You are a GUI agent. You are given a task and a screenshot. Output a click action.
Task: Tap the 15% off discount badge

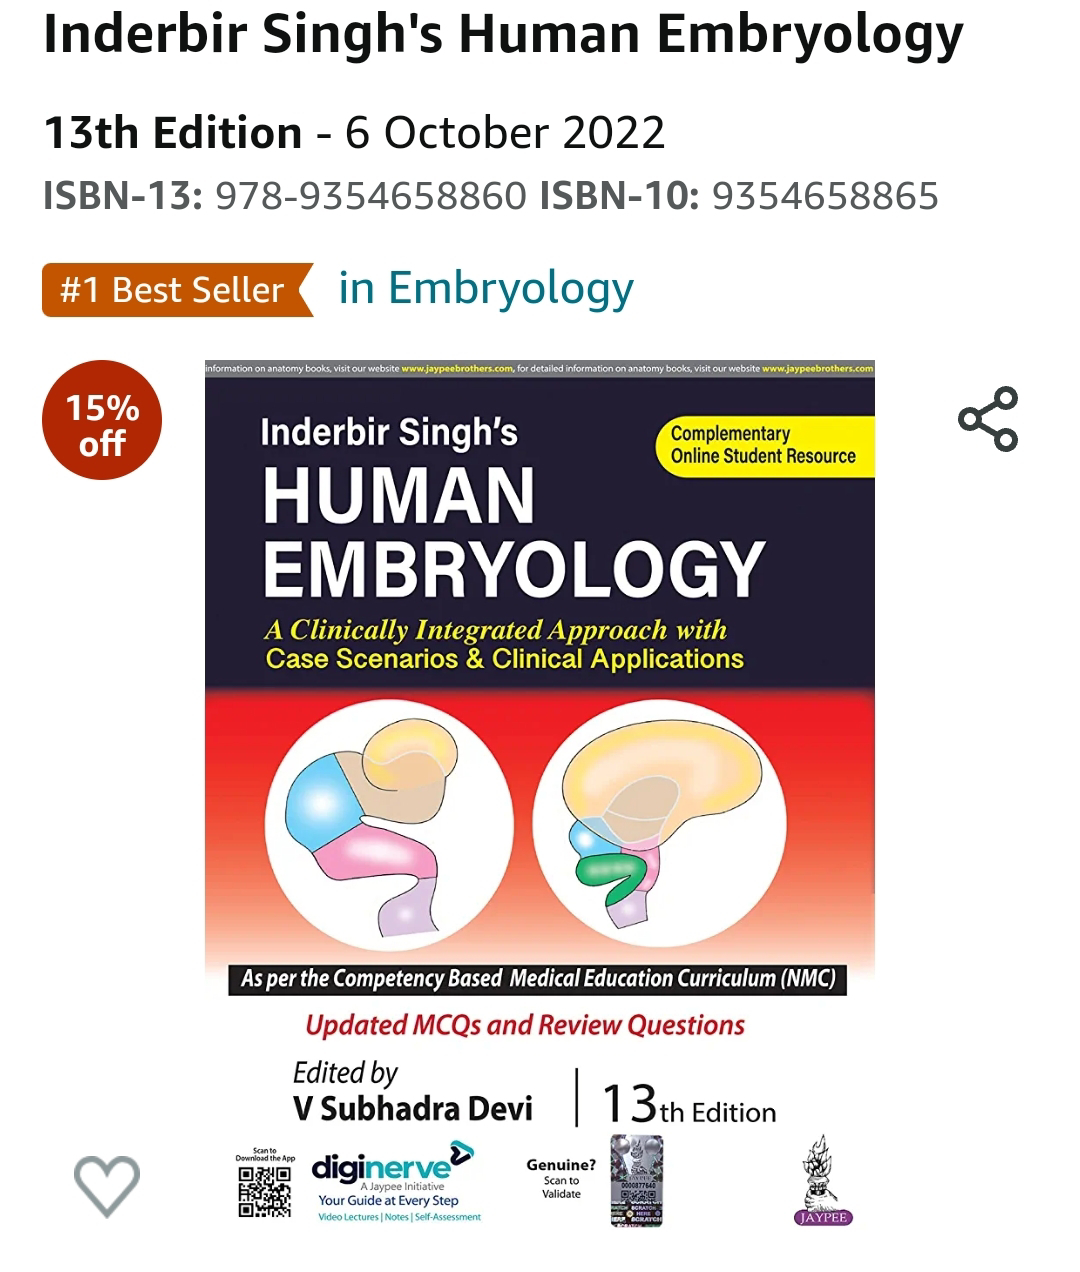coord(102,421)
